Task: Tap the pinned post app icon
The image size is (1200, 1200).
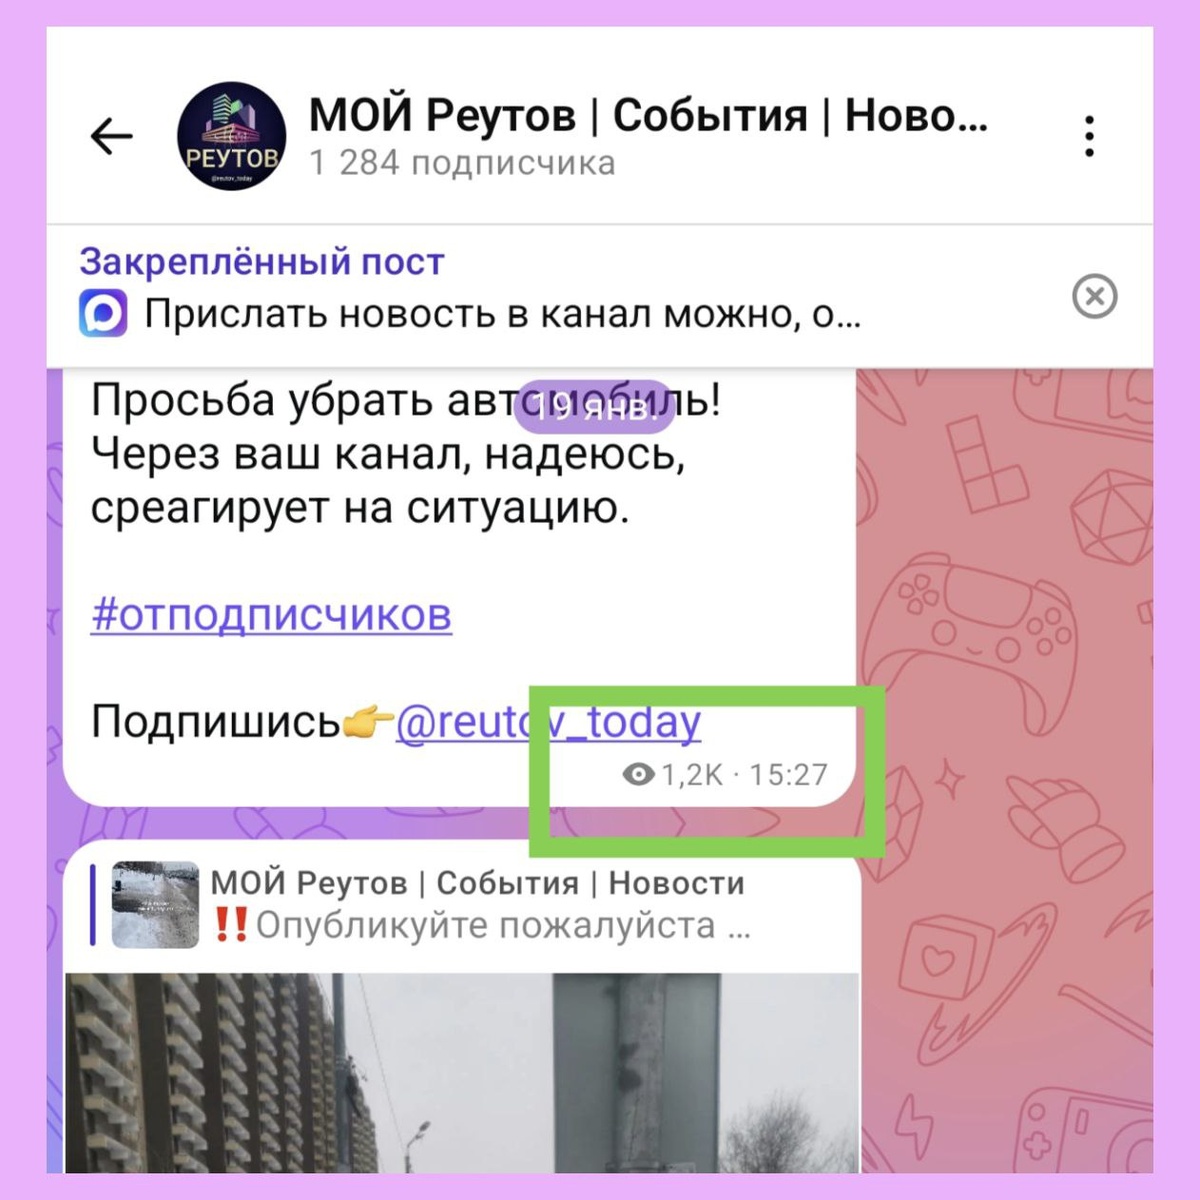Action: coord(103,314)
